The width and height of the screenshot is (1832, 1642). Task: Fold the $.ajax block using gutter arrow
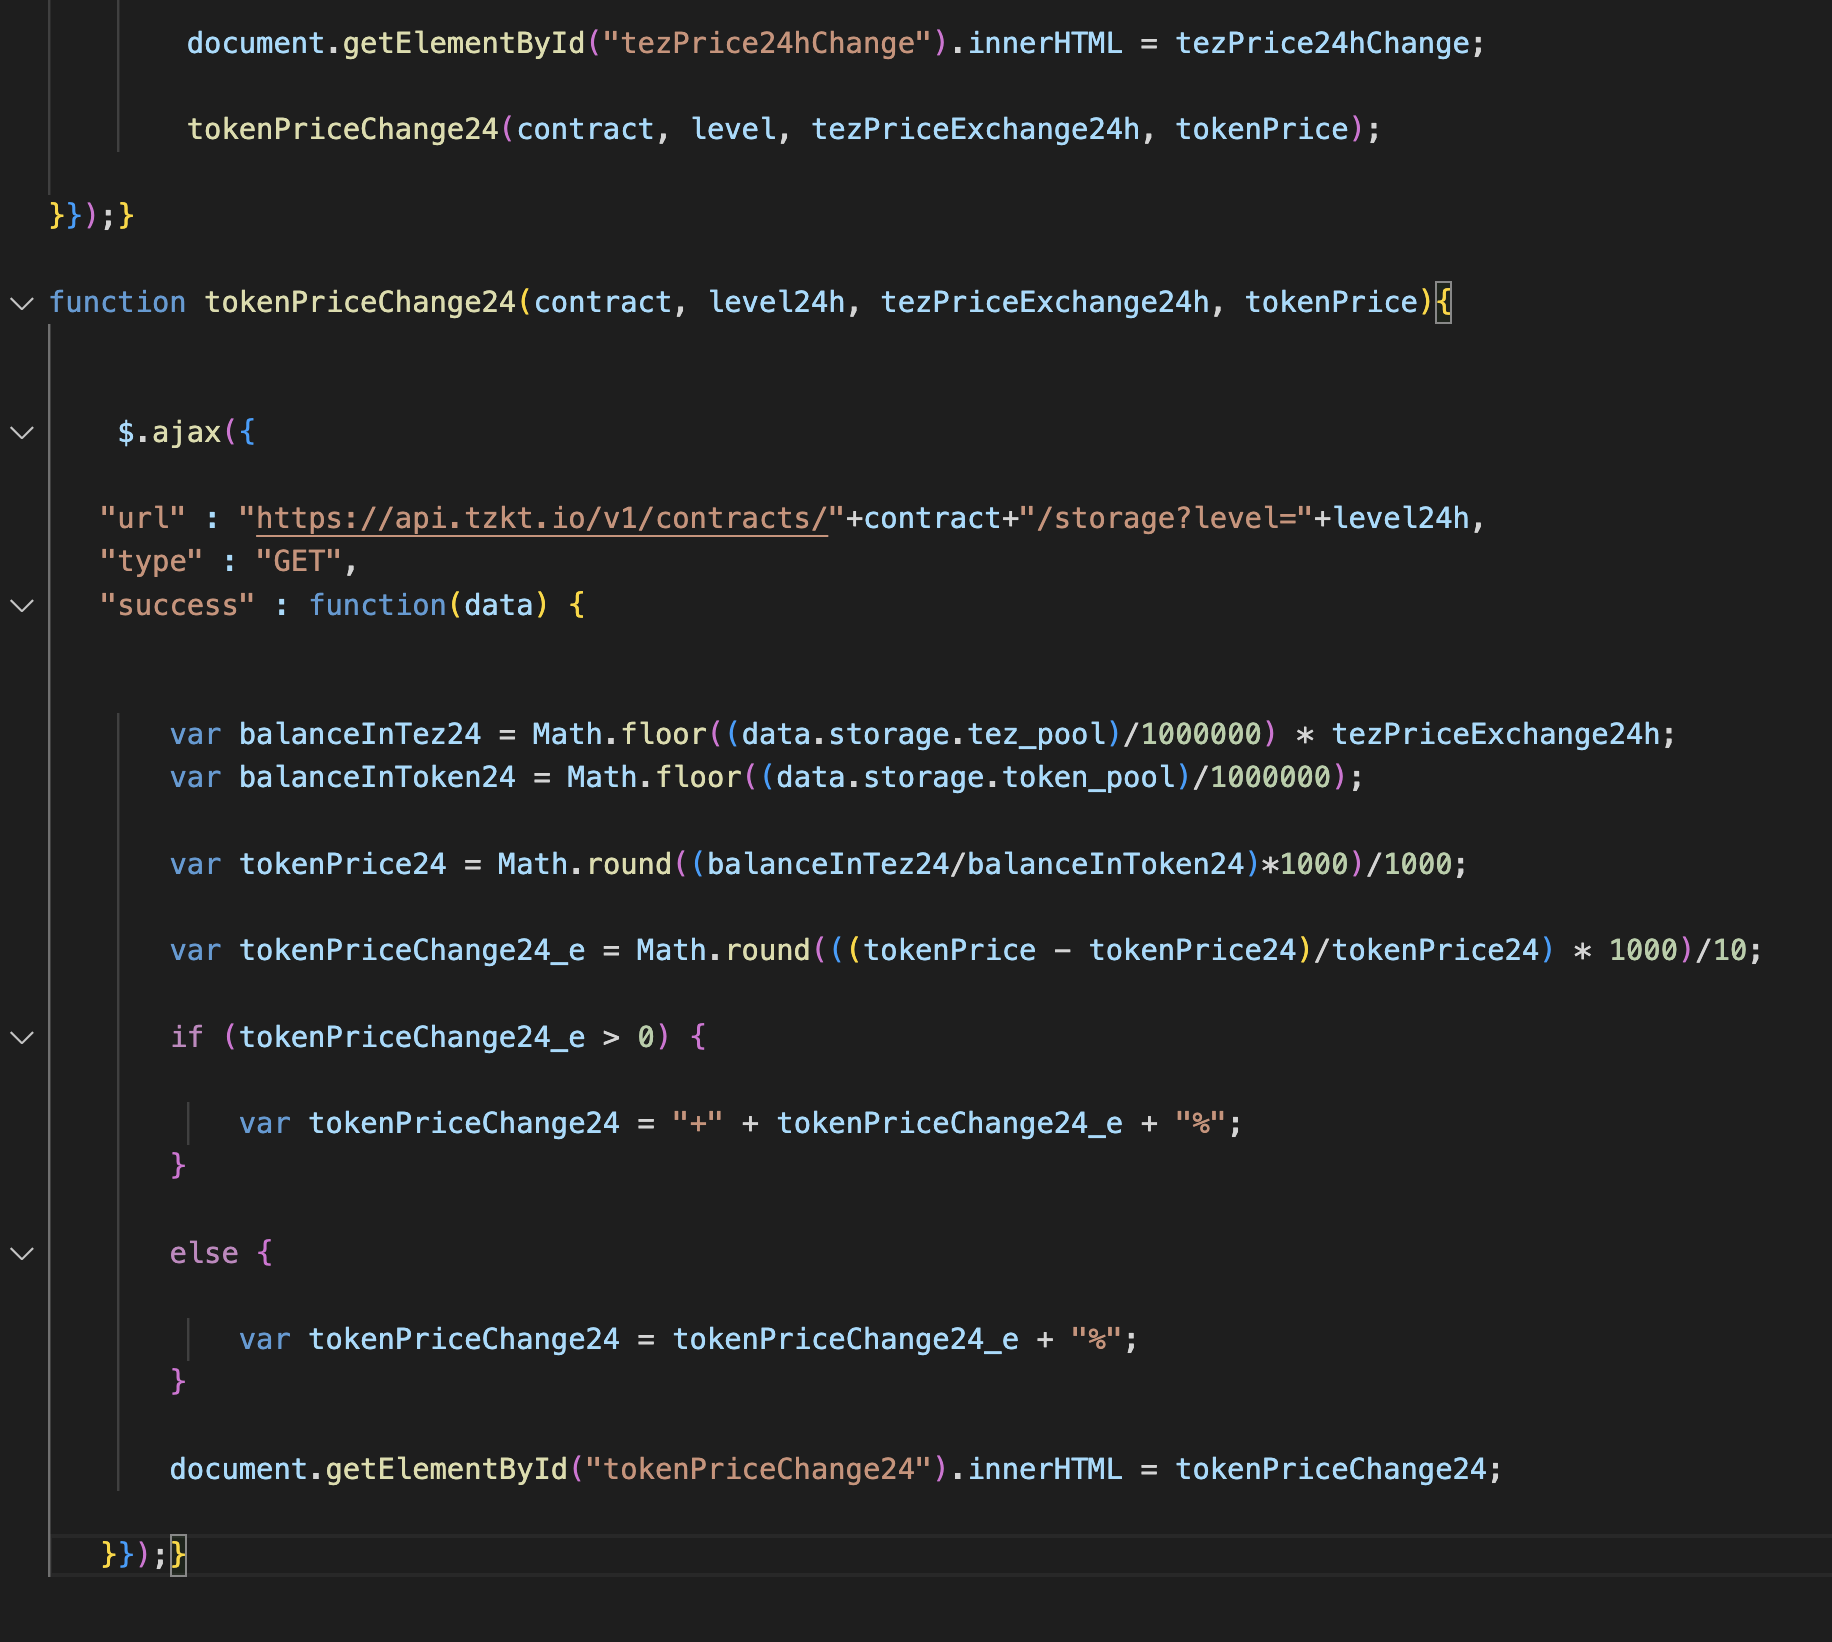[22, 433]
